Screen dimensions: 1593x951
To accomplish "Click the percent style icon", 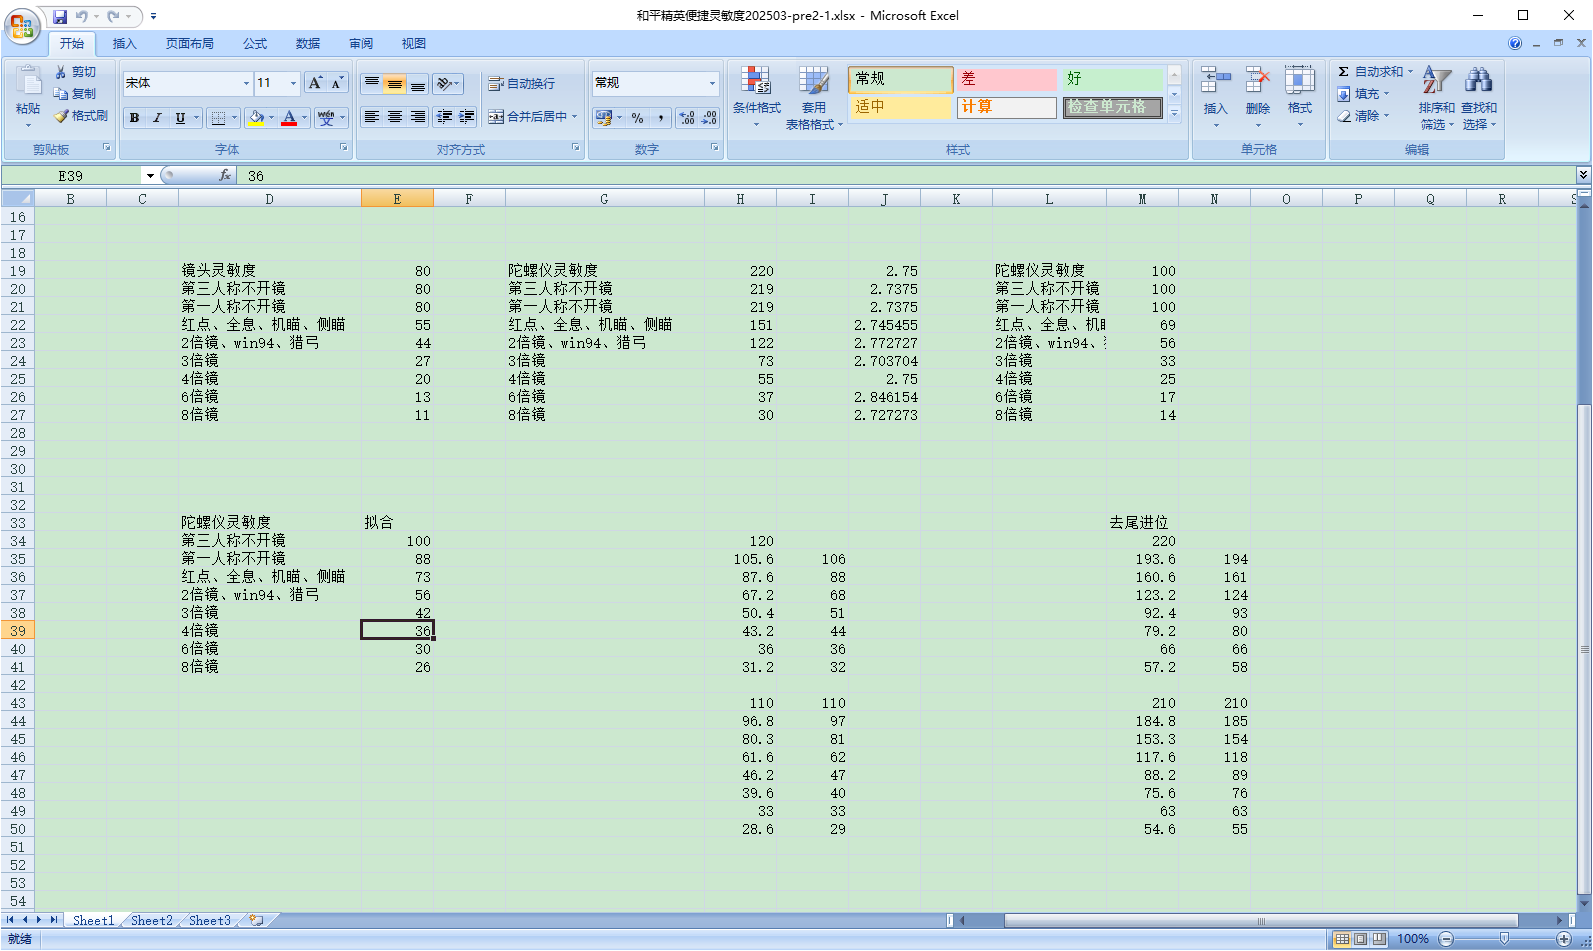I will tap(637, 117).
